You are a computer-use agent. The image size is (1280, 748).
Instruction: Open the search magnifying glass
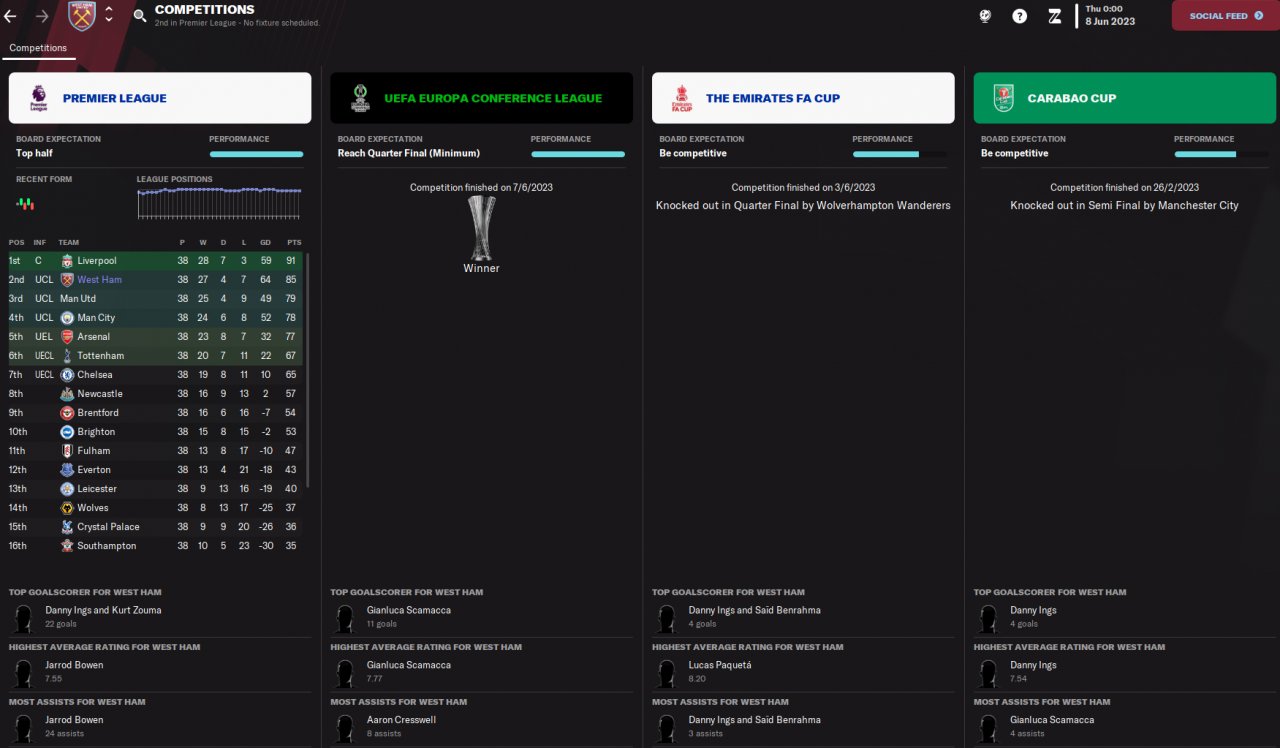pos(140,16)
